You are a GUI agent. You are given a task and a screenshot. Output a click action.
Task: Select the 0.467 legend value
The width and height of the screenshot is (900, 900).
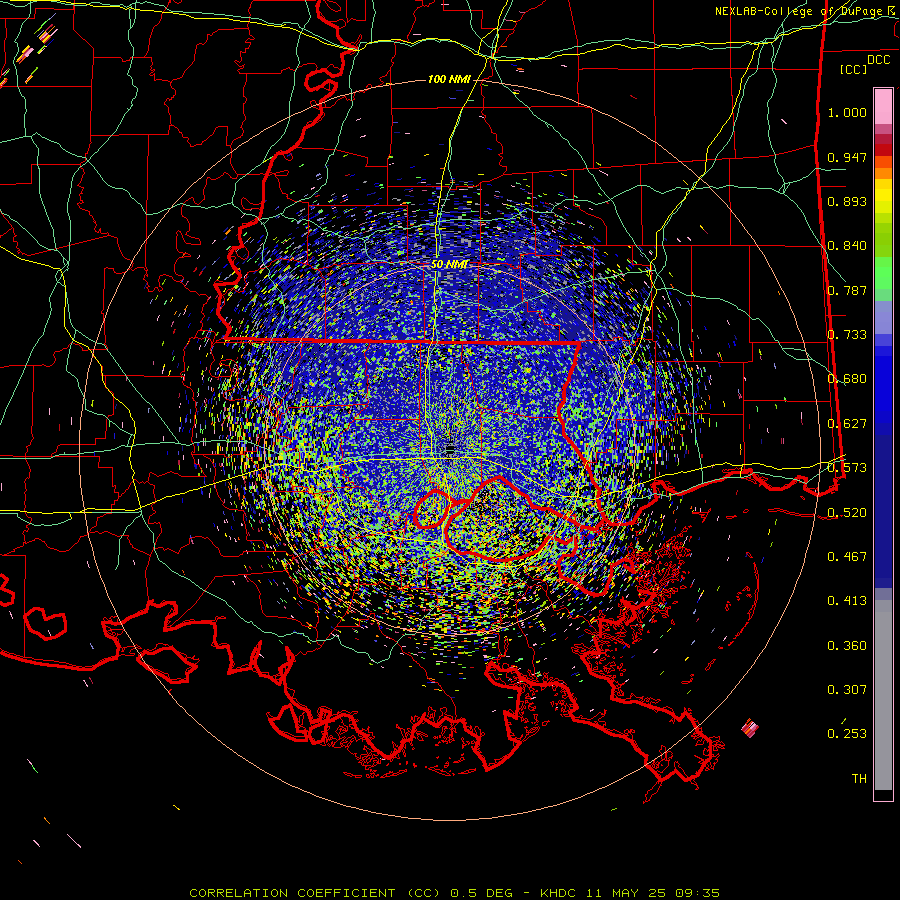[x=847, y=557]
